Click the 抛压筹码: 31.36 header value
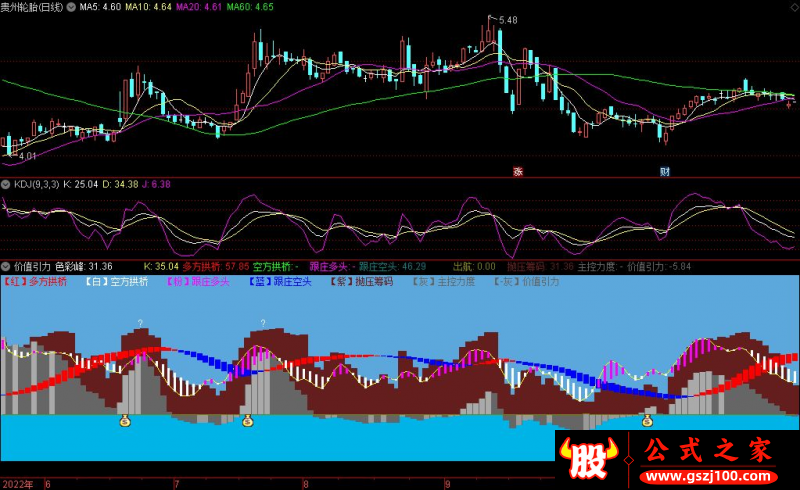Screen dimensions: 800x490 pyautogui.click(x=540, y=266)
